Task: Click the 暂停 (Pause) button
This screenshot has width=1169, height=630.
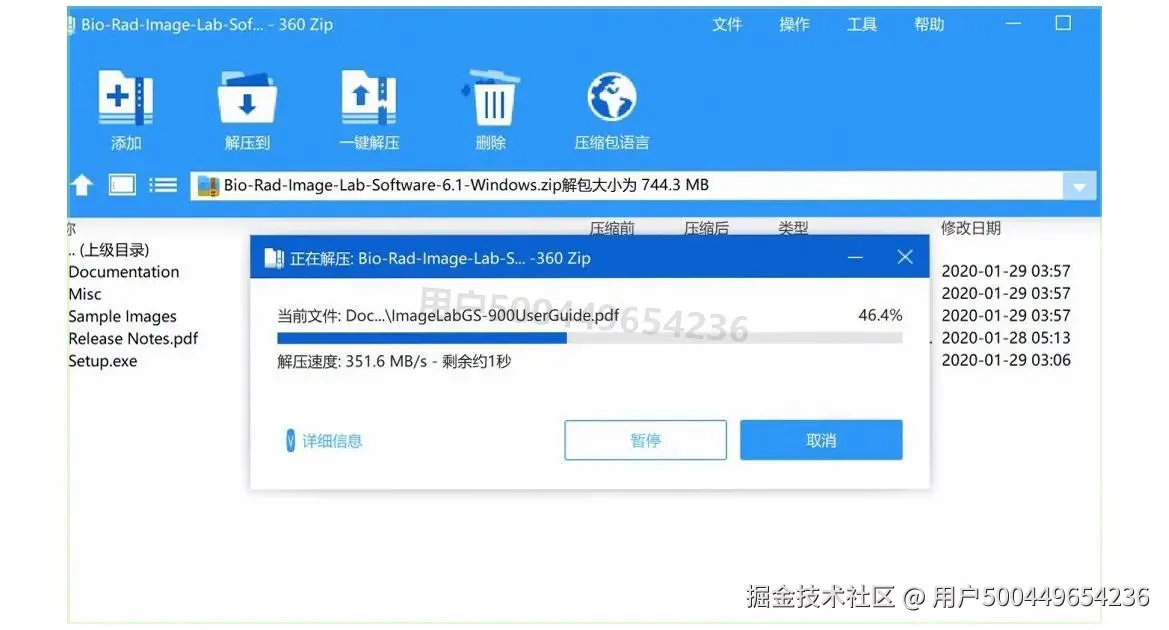Action: pos(645,440)
